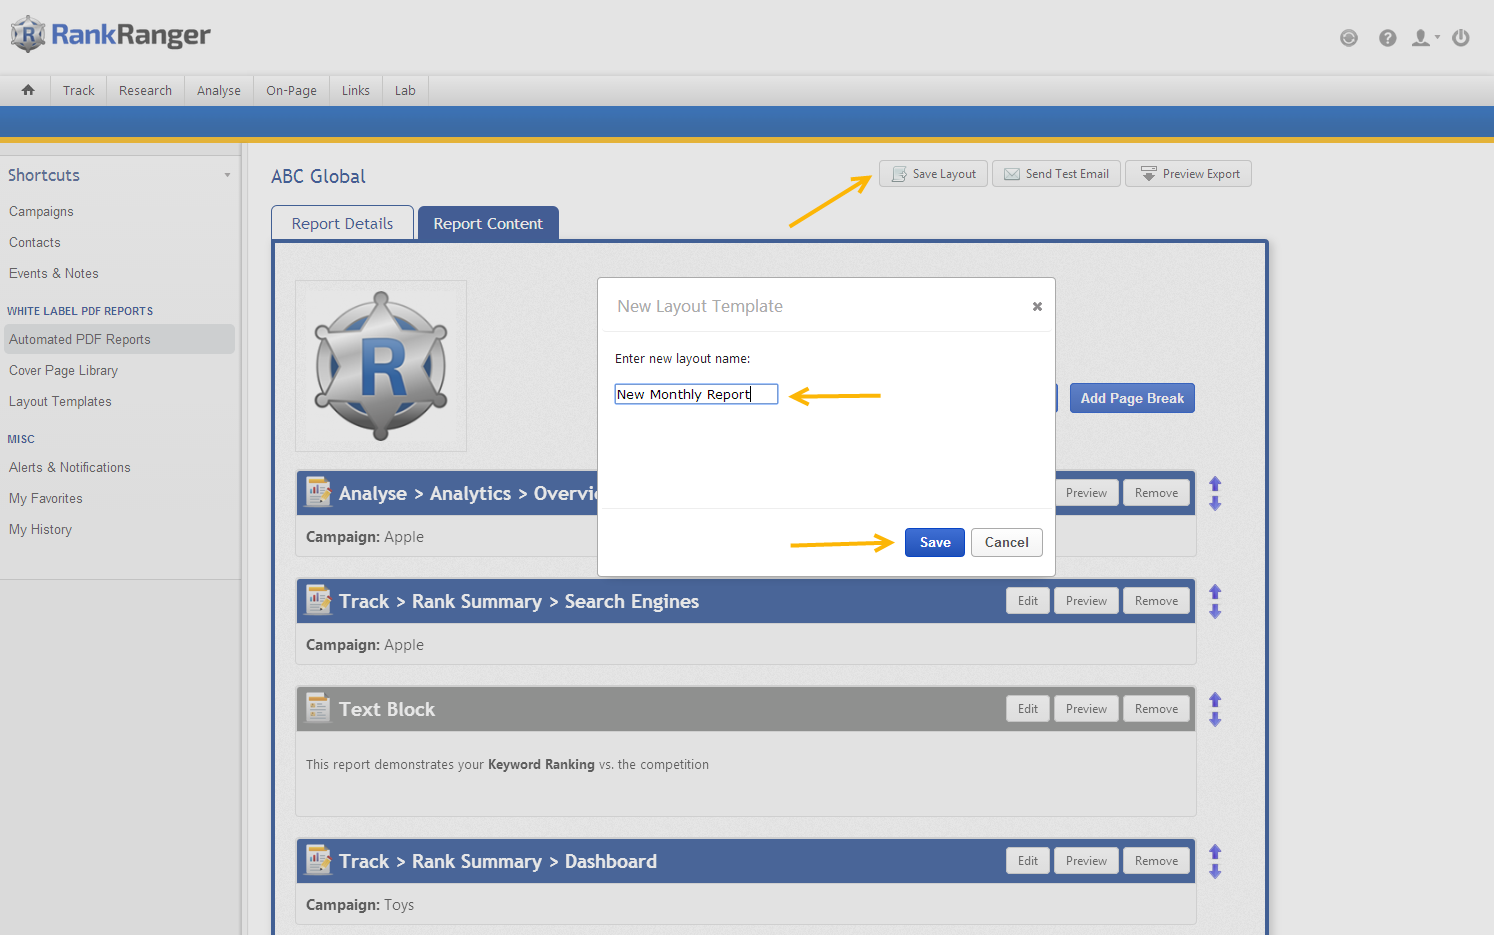Screen dimensions: 1494x935
Task: Open Layout Templates in sidebar
Action: coord(60,401)
